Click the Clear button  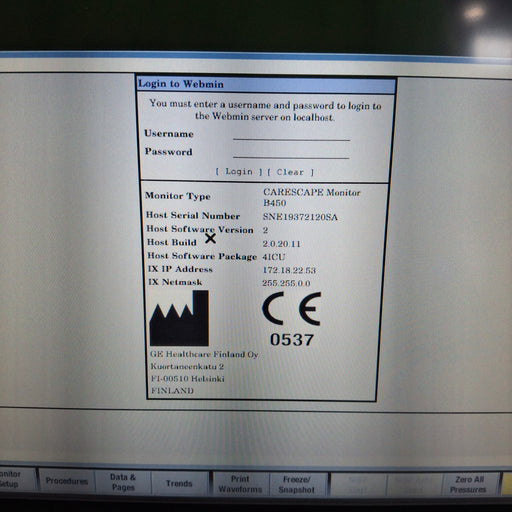[290, 172]
